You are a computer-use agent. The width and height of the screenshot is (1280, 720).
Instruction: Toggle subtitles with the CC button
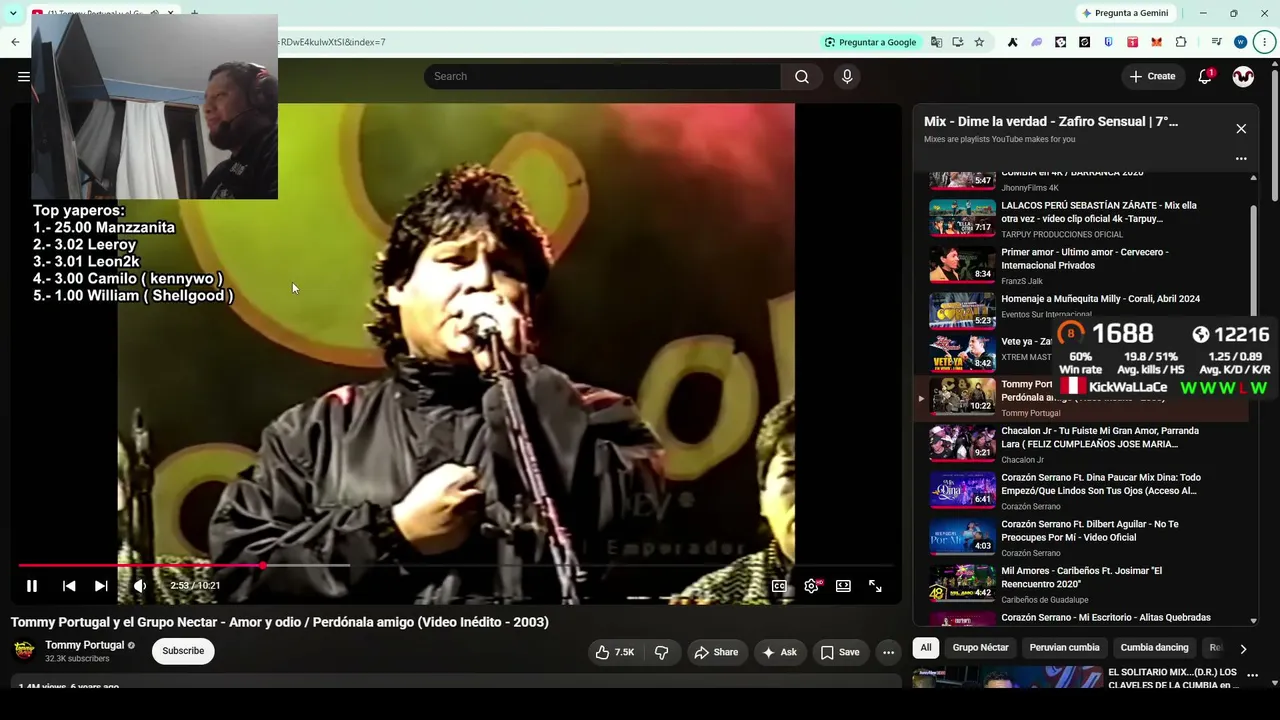point(779,586)
